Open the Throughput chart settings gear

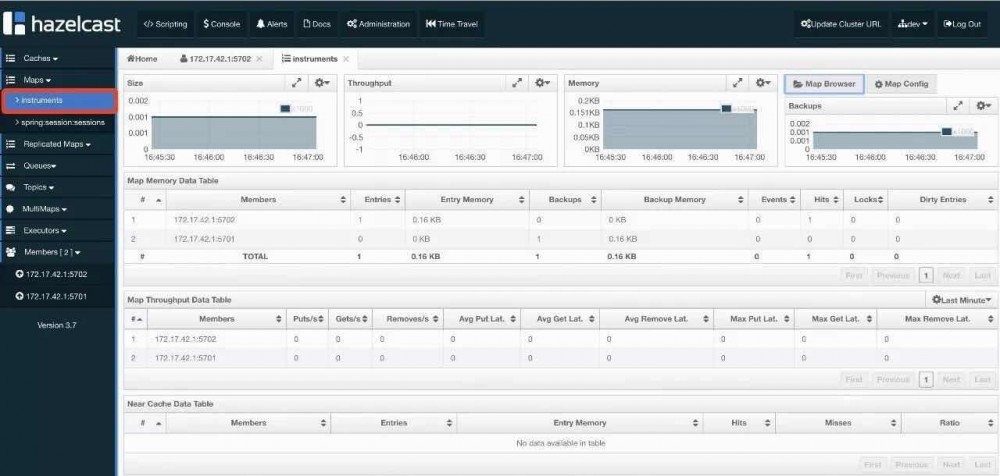543,83
